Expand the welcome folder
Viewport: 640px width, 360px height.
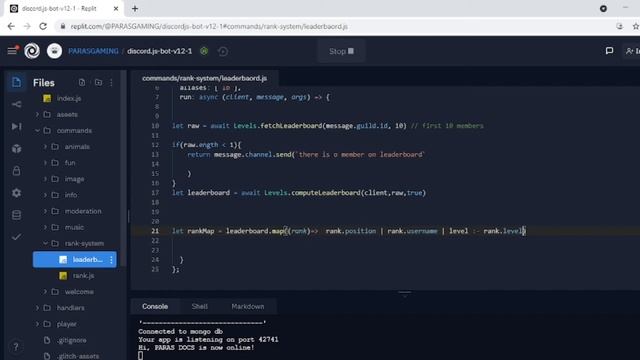tap(45, 292)
